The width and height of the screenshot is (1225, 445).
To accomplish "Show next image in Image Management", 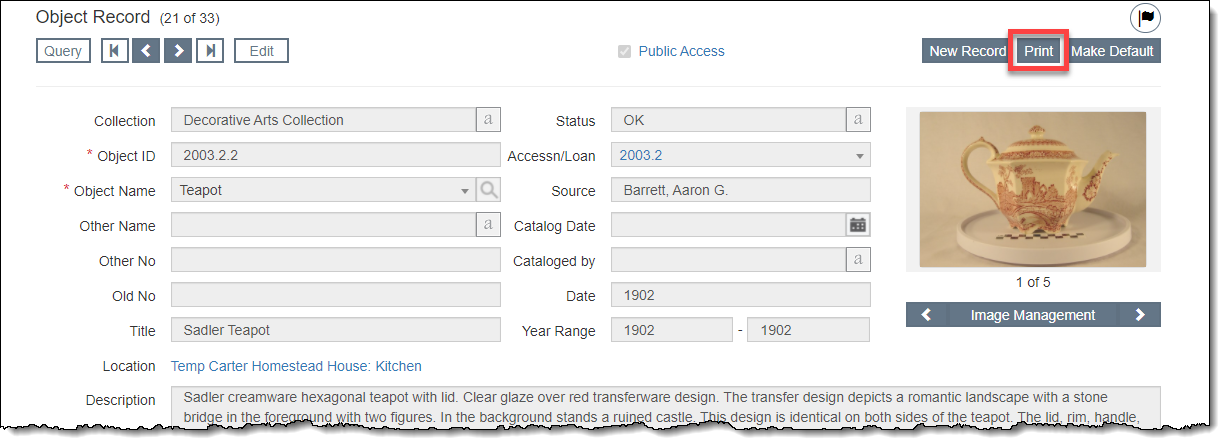I will point(1140,315).
